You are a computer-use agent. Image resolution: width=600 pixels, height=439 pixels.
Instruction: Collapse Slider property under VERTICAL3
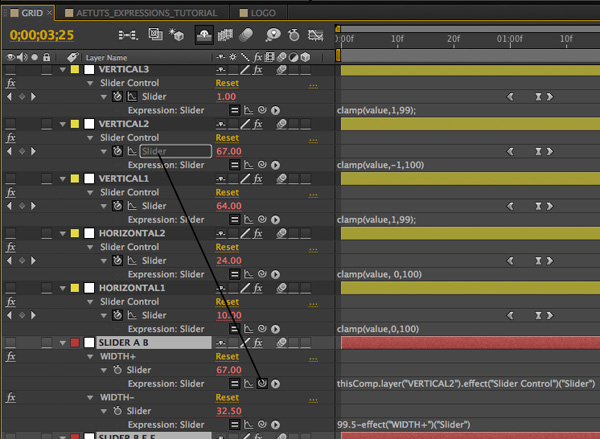(104, 97)
